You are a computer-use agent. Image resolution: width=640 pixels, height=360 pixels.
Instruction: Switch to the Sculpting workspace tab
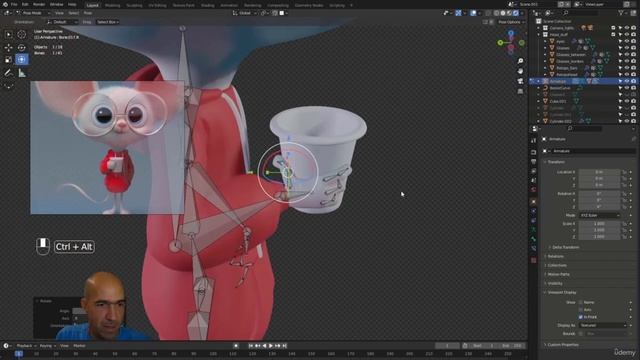click(134, 5)
